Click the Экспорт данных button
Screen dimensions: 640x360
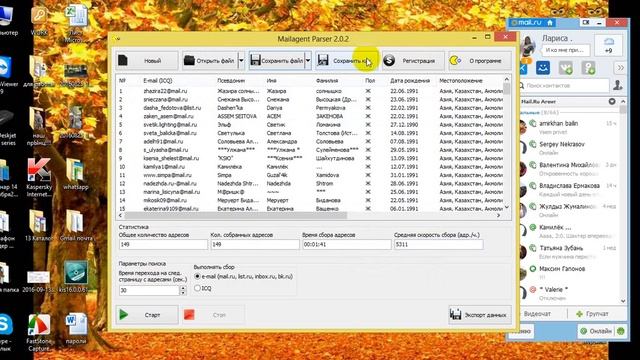point(480,315)
